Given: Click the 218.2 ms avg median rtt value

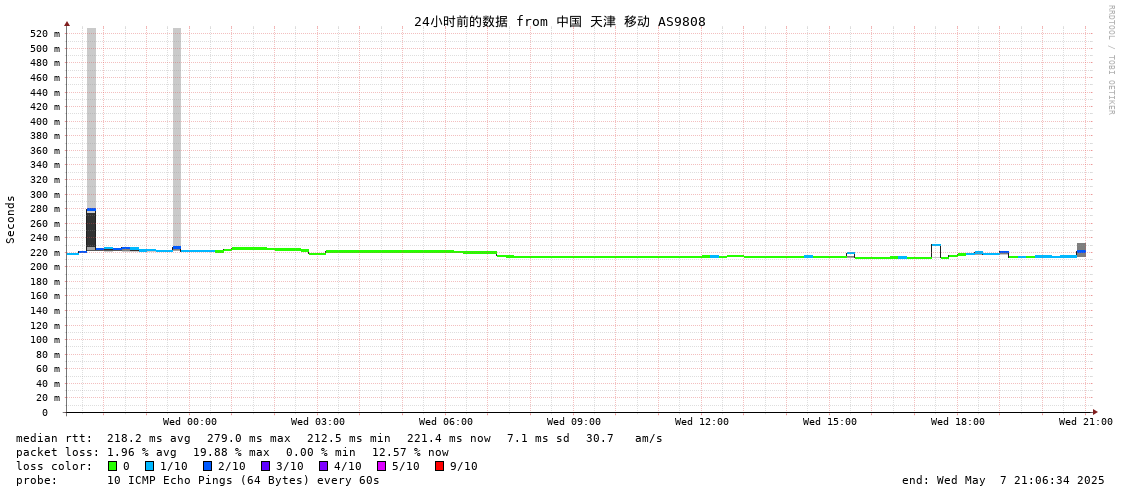Looking at the screenshot, I should point(149,438).
